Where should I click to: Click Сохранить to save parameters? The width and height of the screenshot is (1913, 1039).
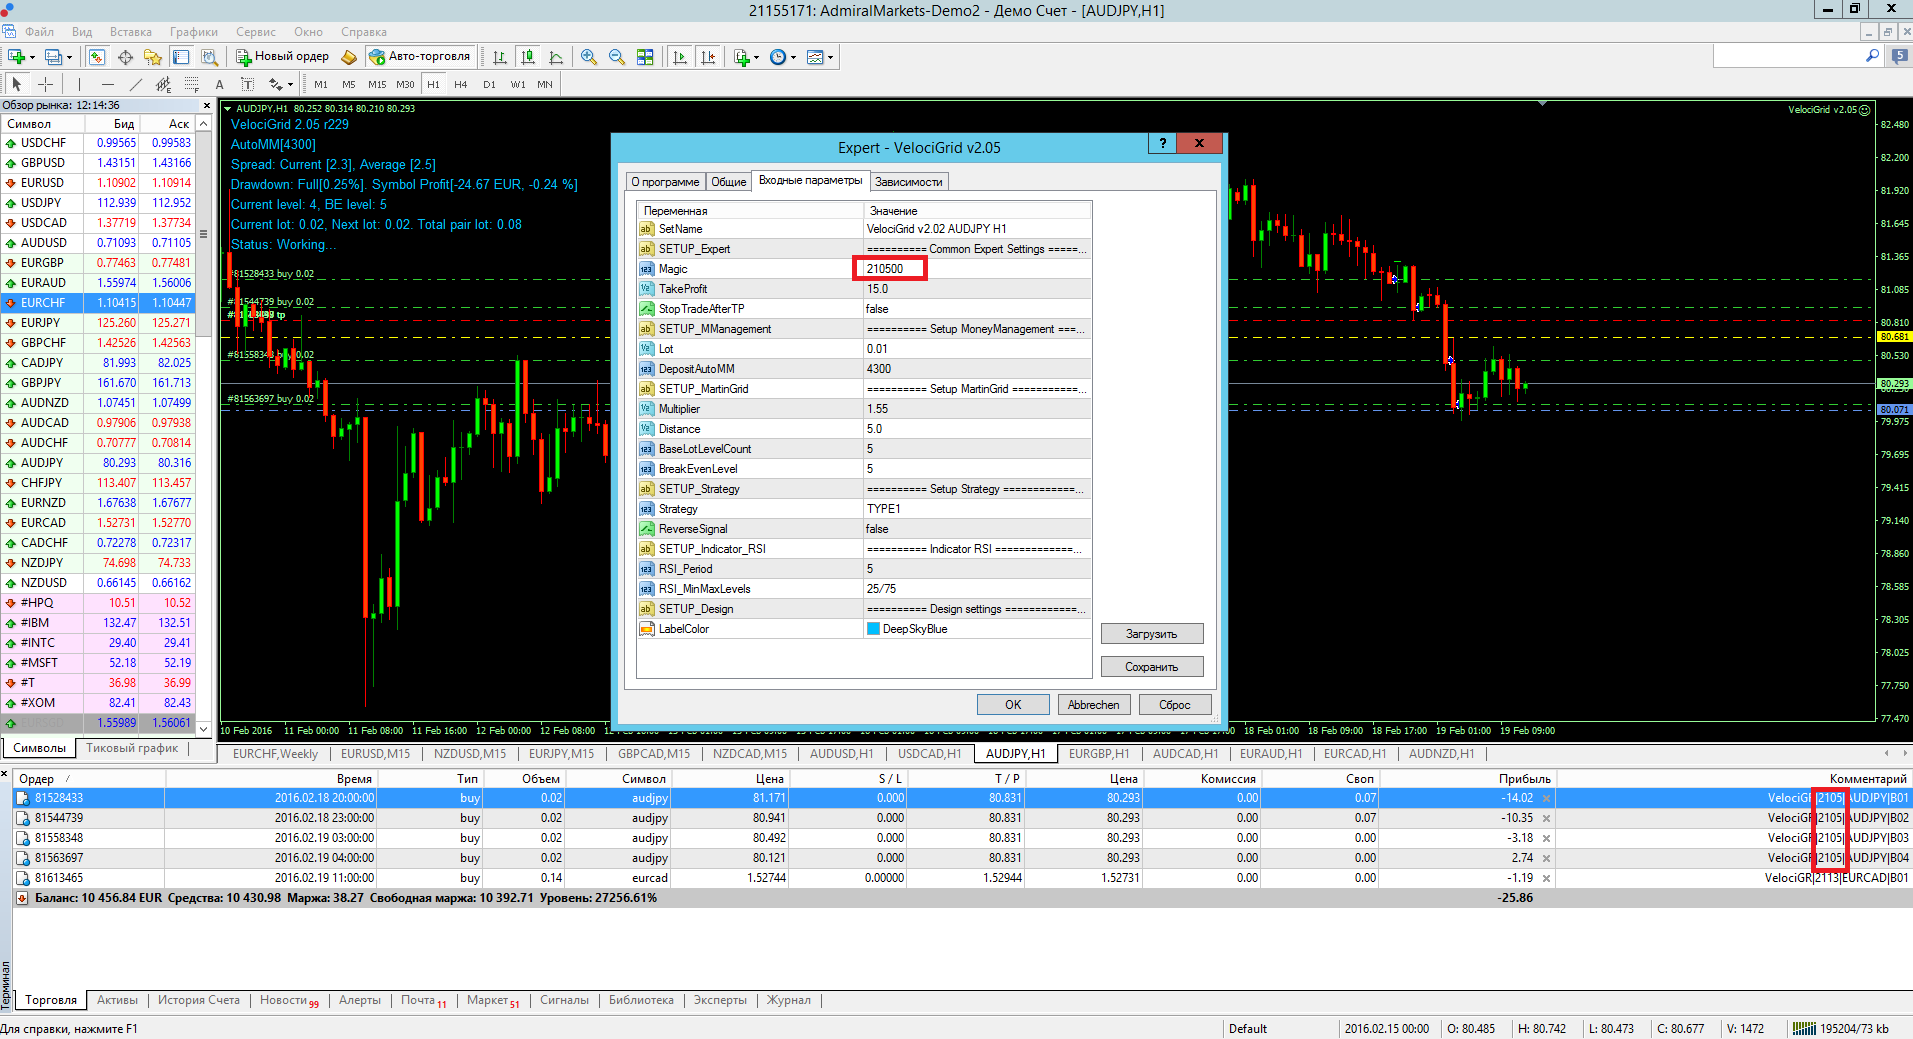(x=1151, y=667)
